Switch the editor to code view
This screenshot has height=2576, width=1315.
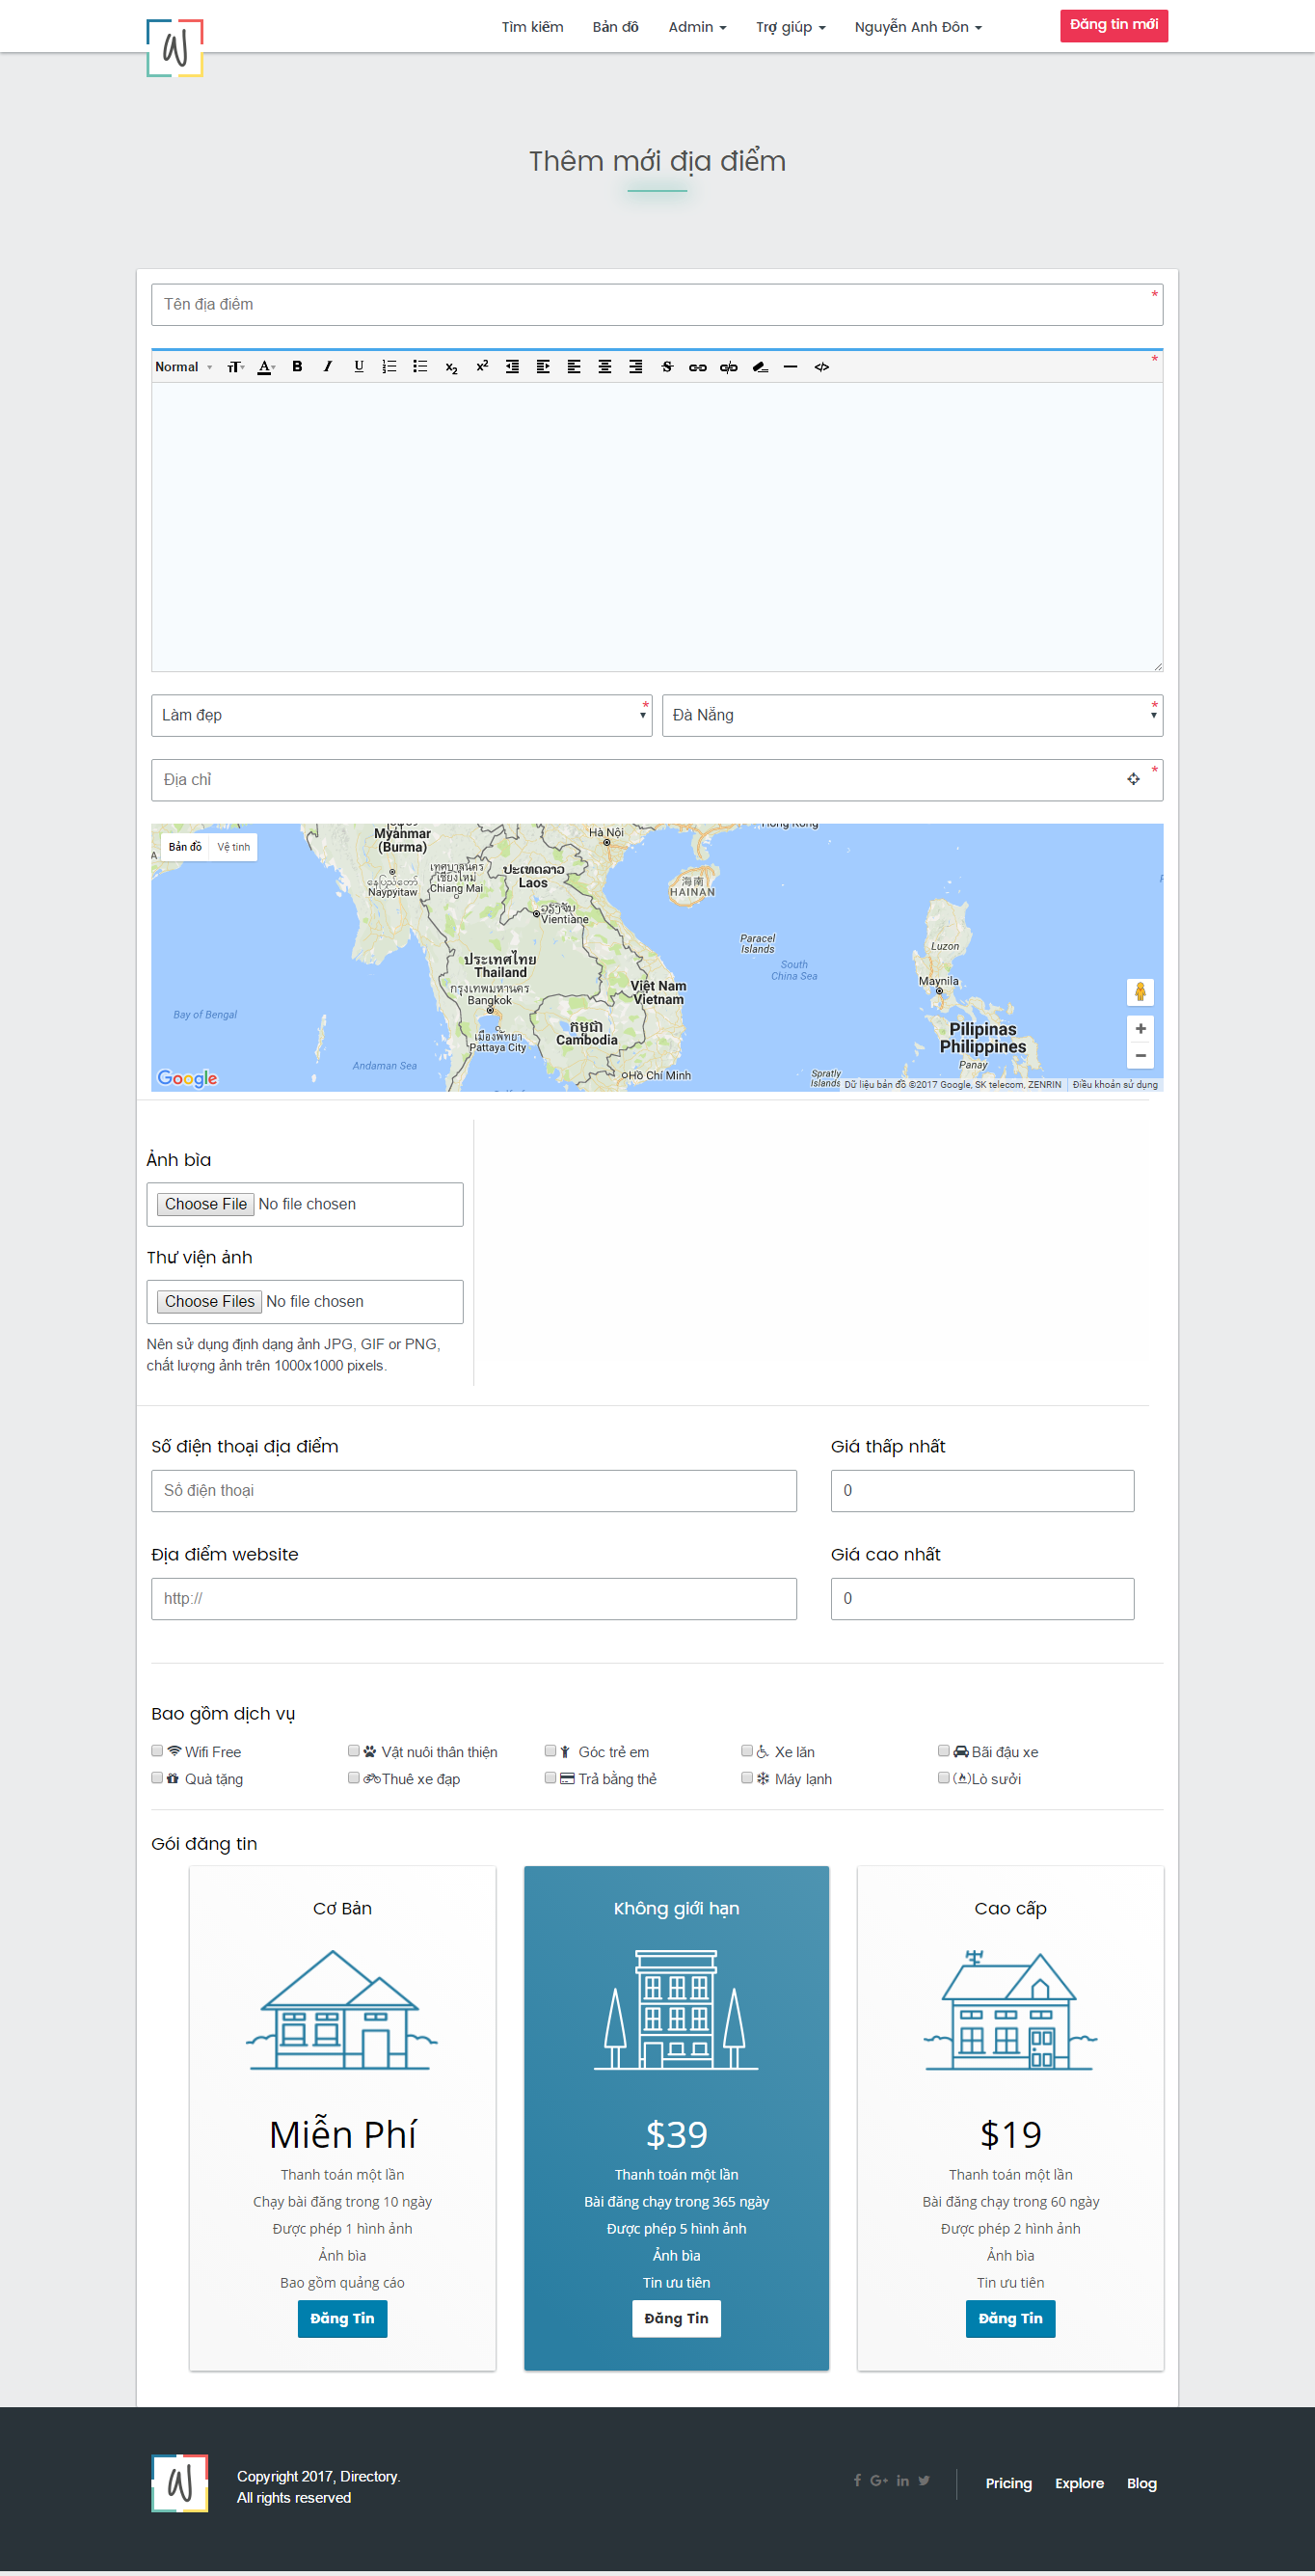821,367
